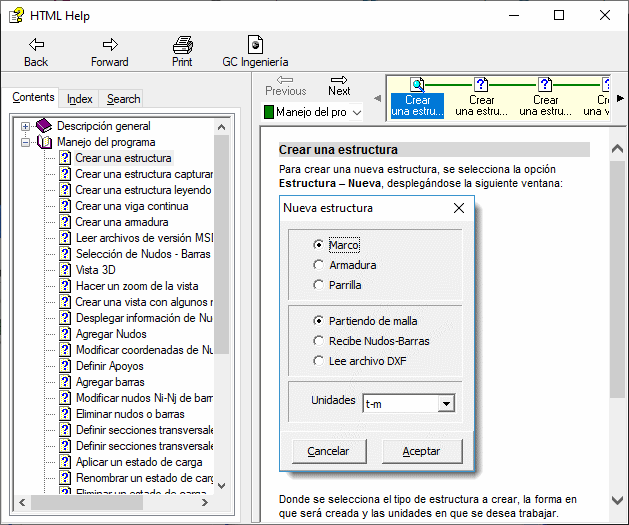
Task: Open 'Selección de Nudos - Barras' topic
Action: pyautogui.click(x=143, y=254)
